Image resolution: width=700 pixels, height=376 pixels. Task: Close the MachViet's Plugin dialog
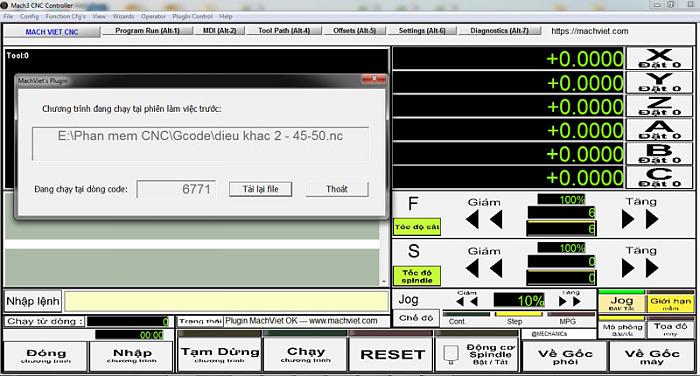374,79
